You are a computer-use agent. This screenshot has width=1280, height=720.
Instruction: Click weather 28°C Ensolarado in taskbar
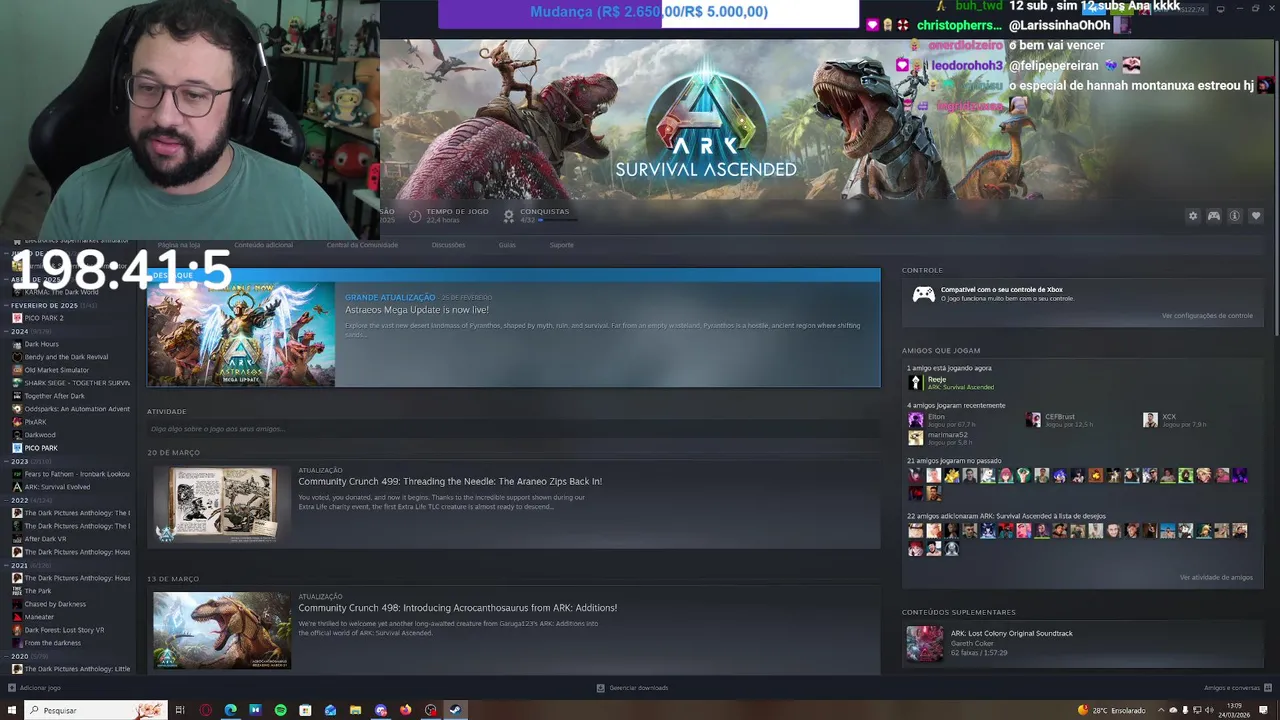tap(1111, 710)
